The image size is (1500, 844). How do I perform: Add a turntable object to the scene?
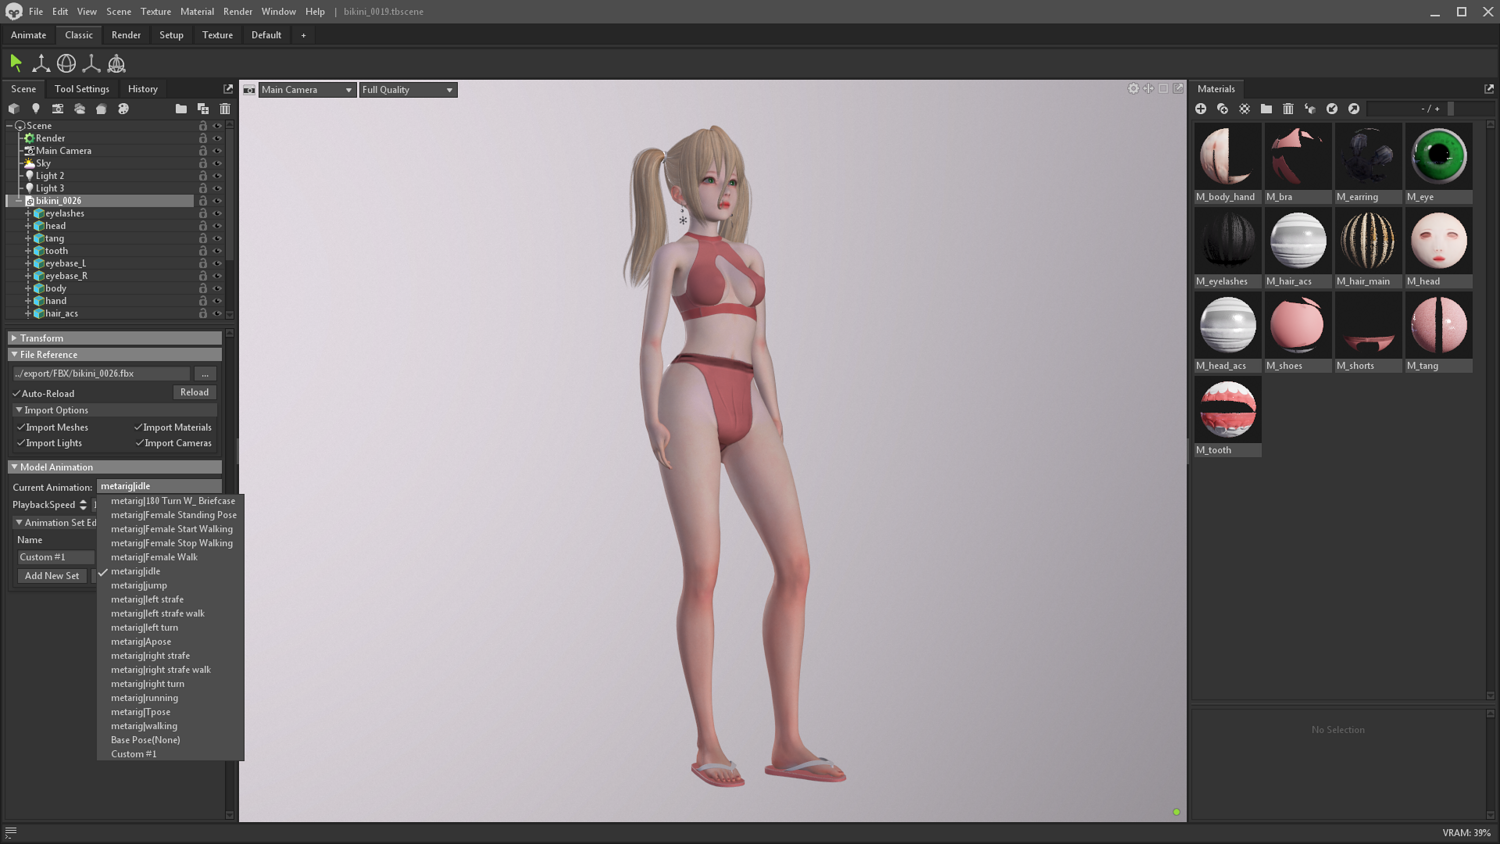(x=101, y=109)
